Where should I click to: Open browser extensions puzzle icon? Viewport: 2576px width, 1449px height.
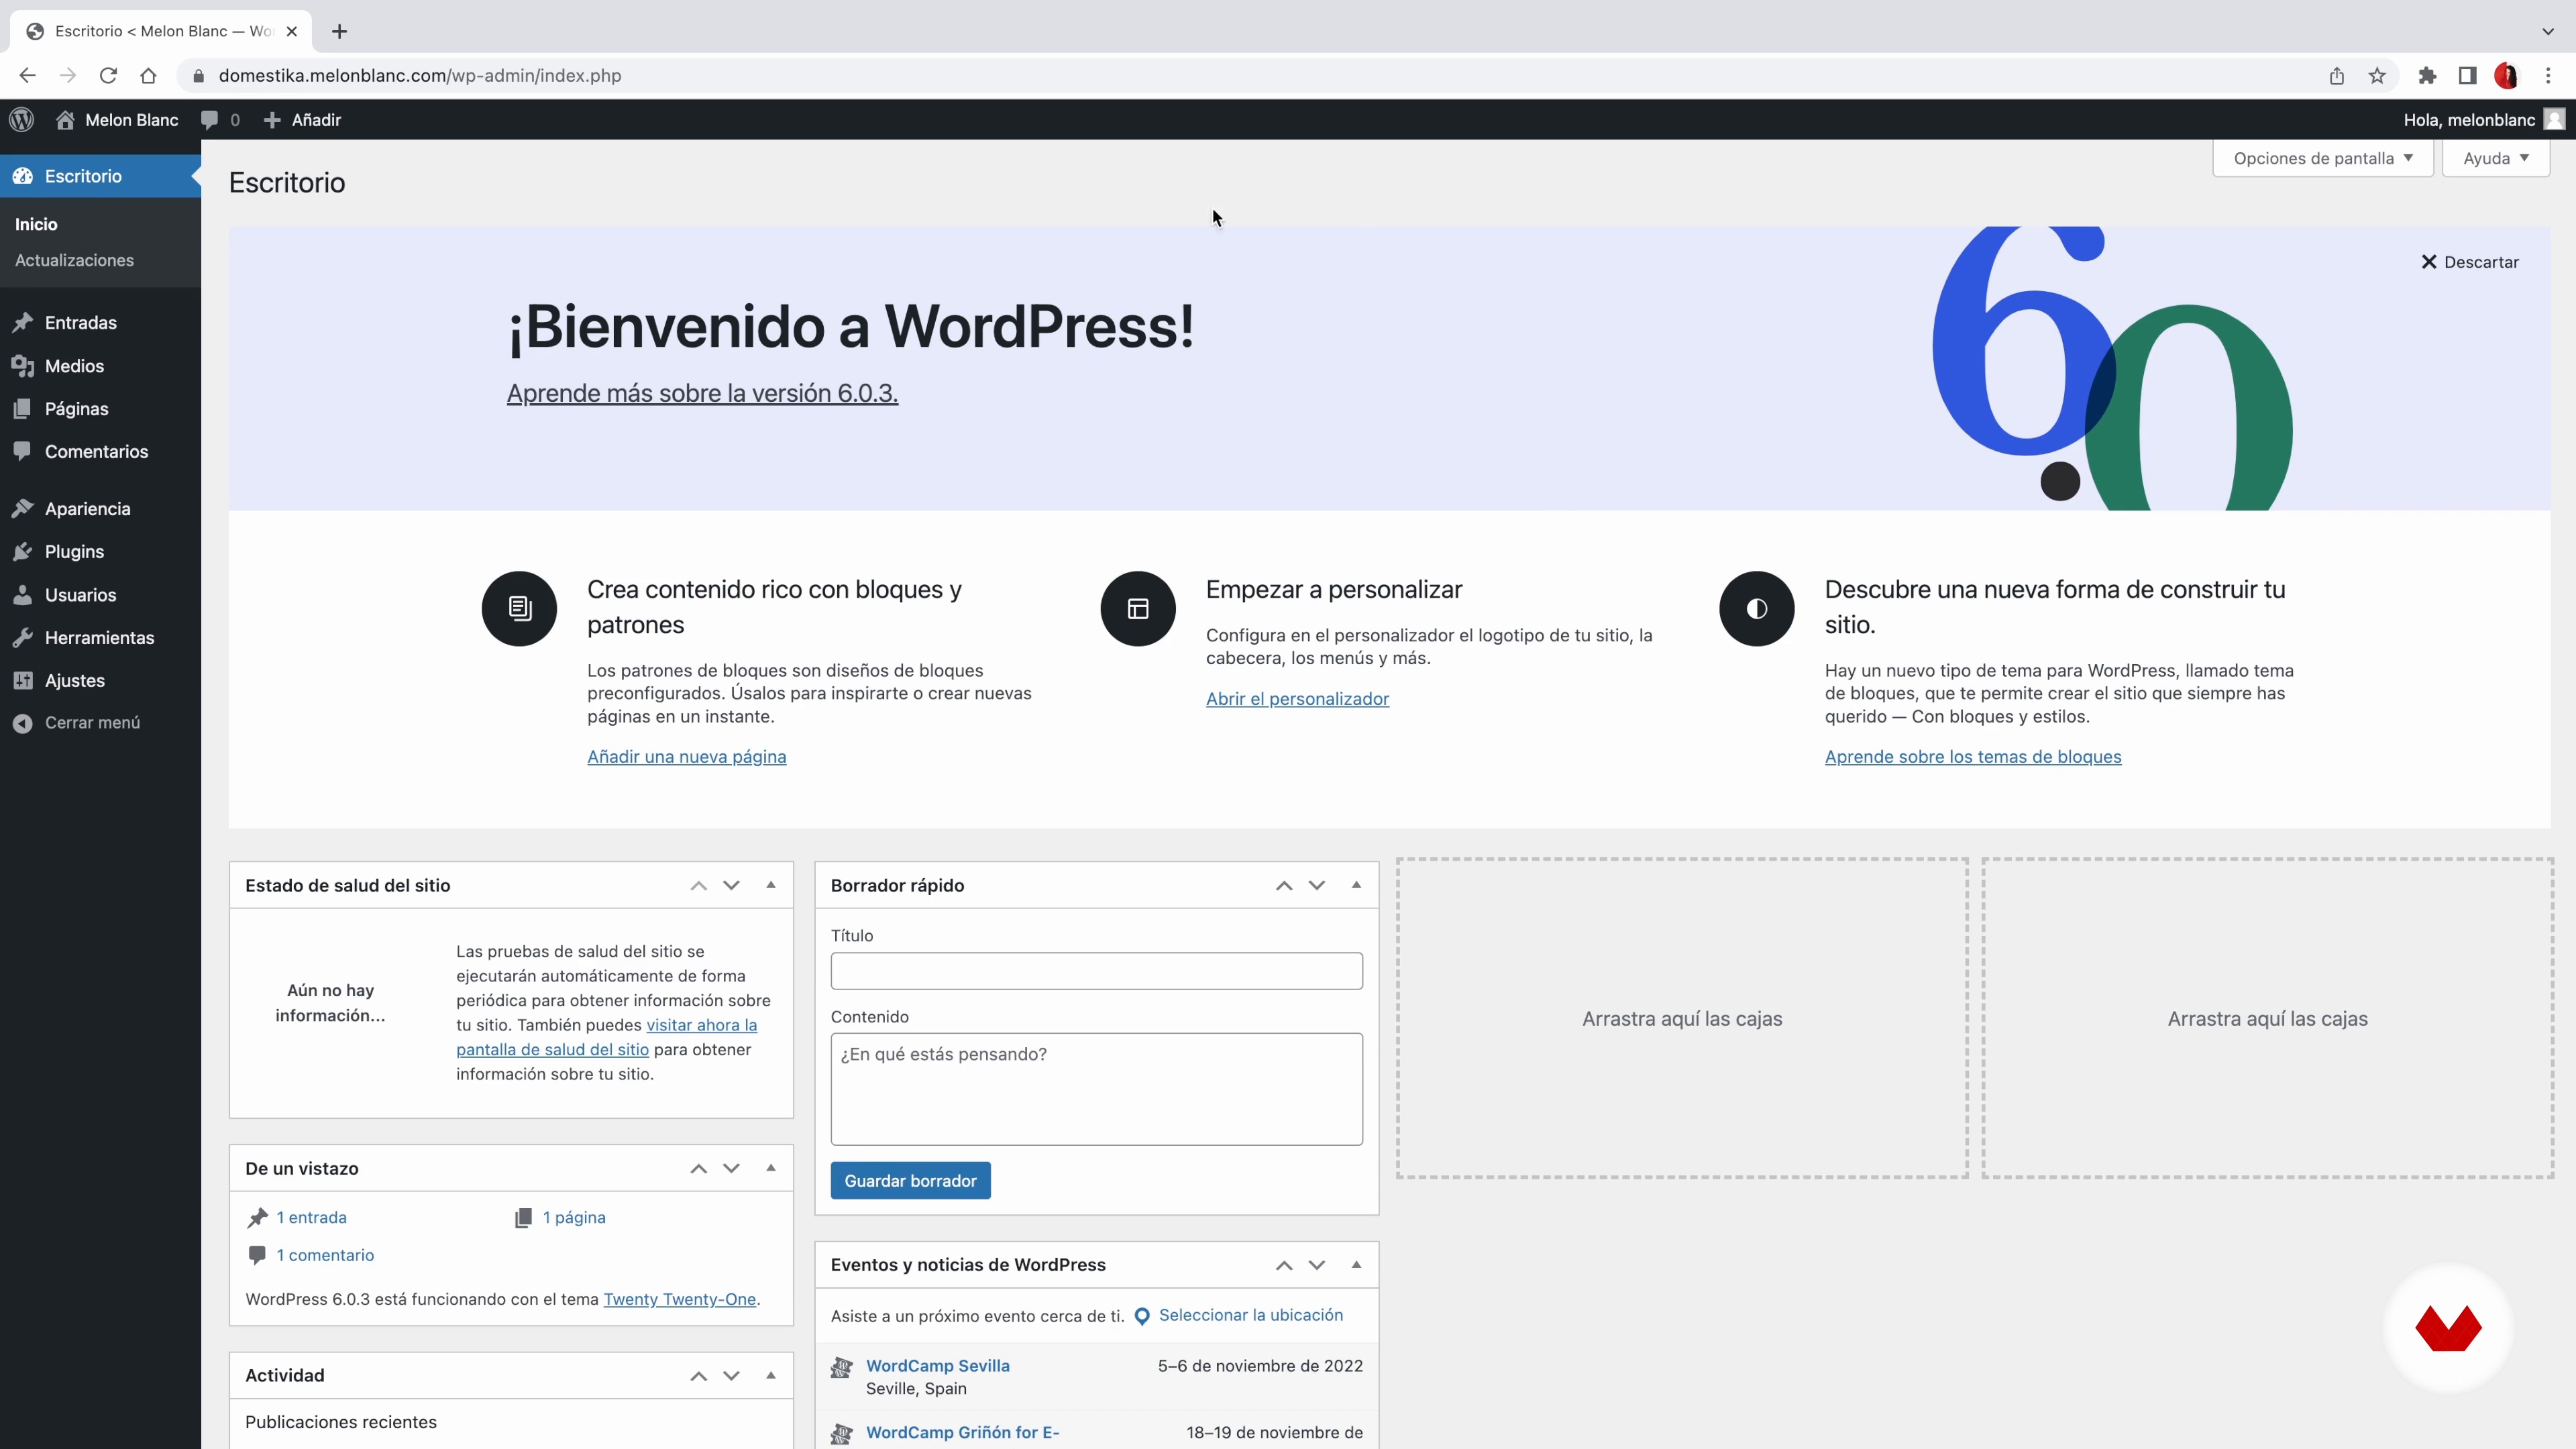2427,76
